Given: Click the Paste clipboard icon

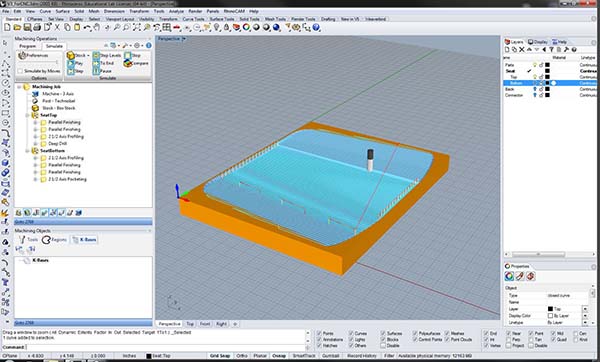Looking at the screenshot, I should pyautogui.click(x=77, y=28).
